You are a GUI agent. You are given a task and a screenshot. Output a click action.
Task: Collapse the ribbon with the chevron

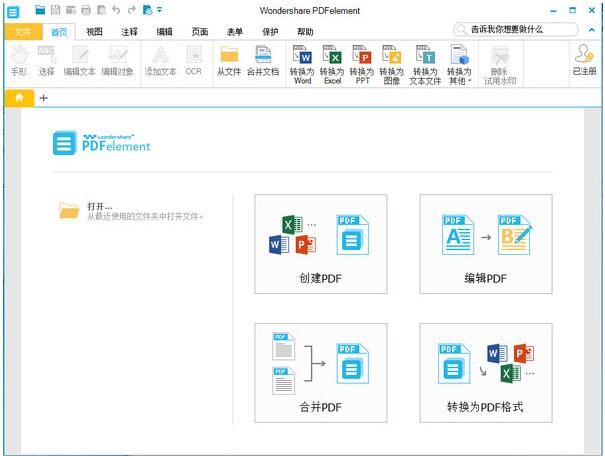point(591,30)
